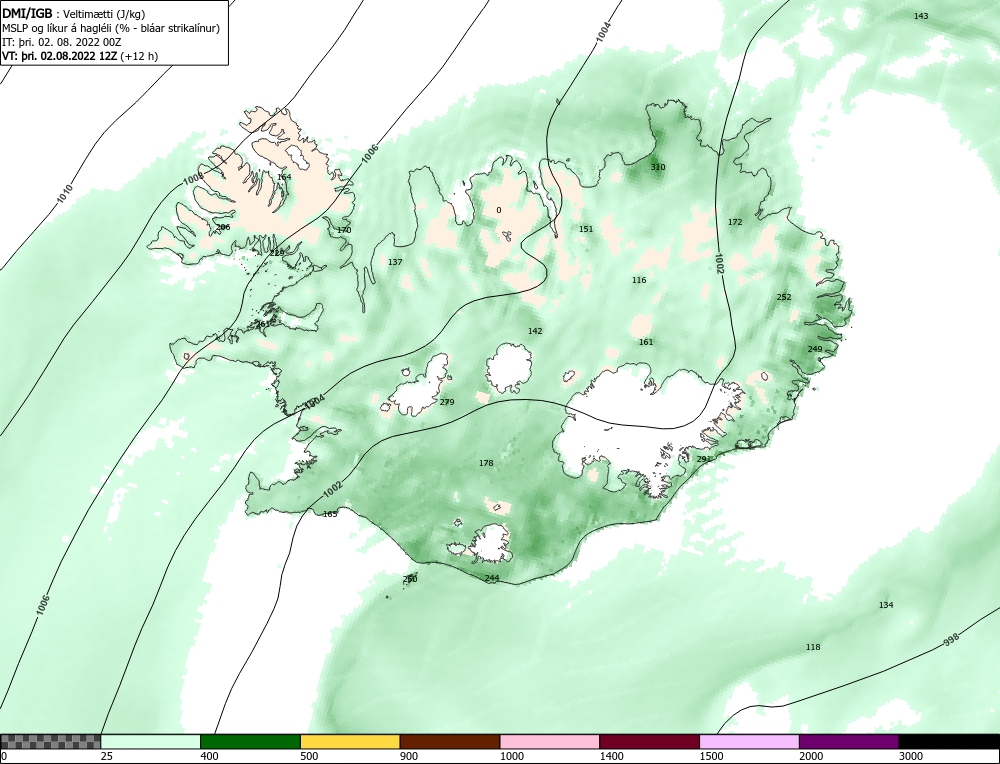
Task: Select the 1004 isobar label near the top edge
Action: pyautogui.click(x=603, y=32)
